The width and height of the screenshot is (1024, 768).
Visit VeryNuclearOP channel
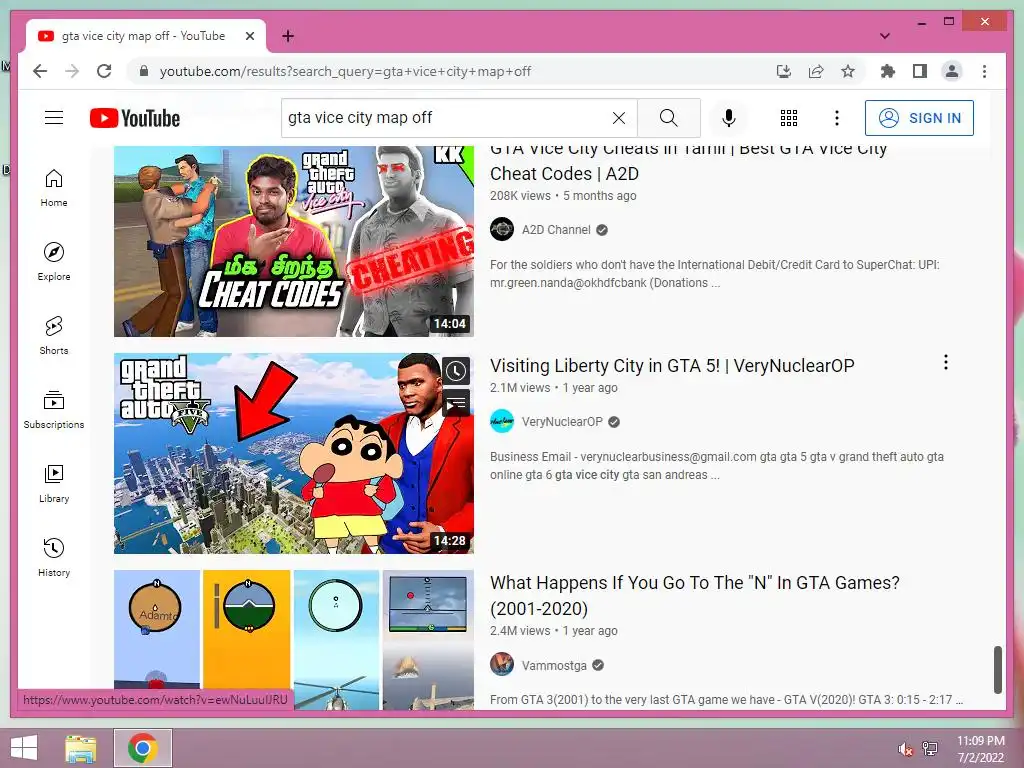pos(562,422)
